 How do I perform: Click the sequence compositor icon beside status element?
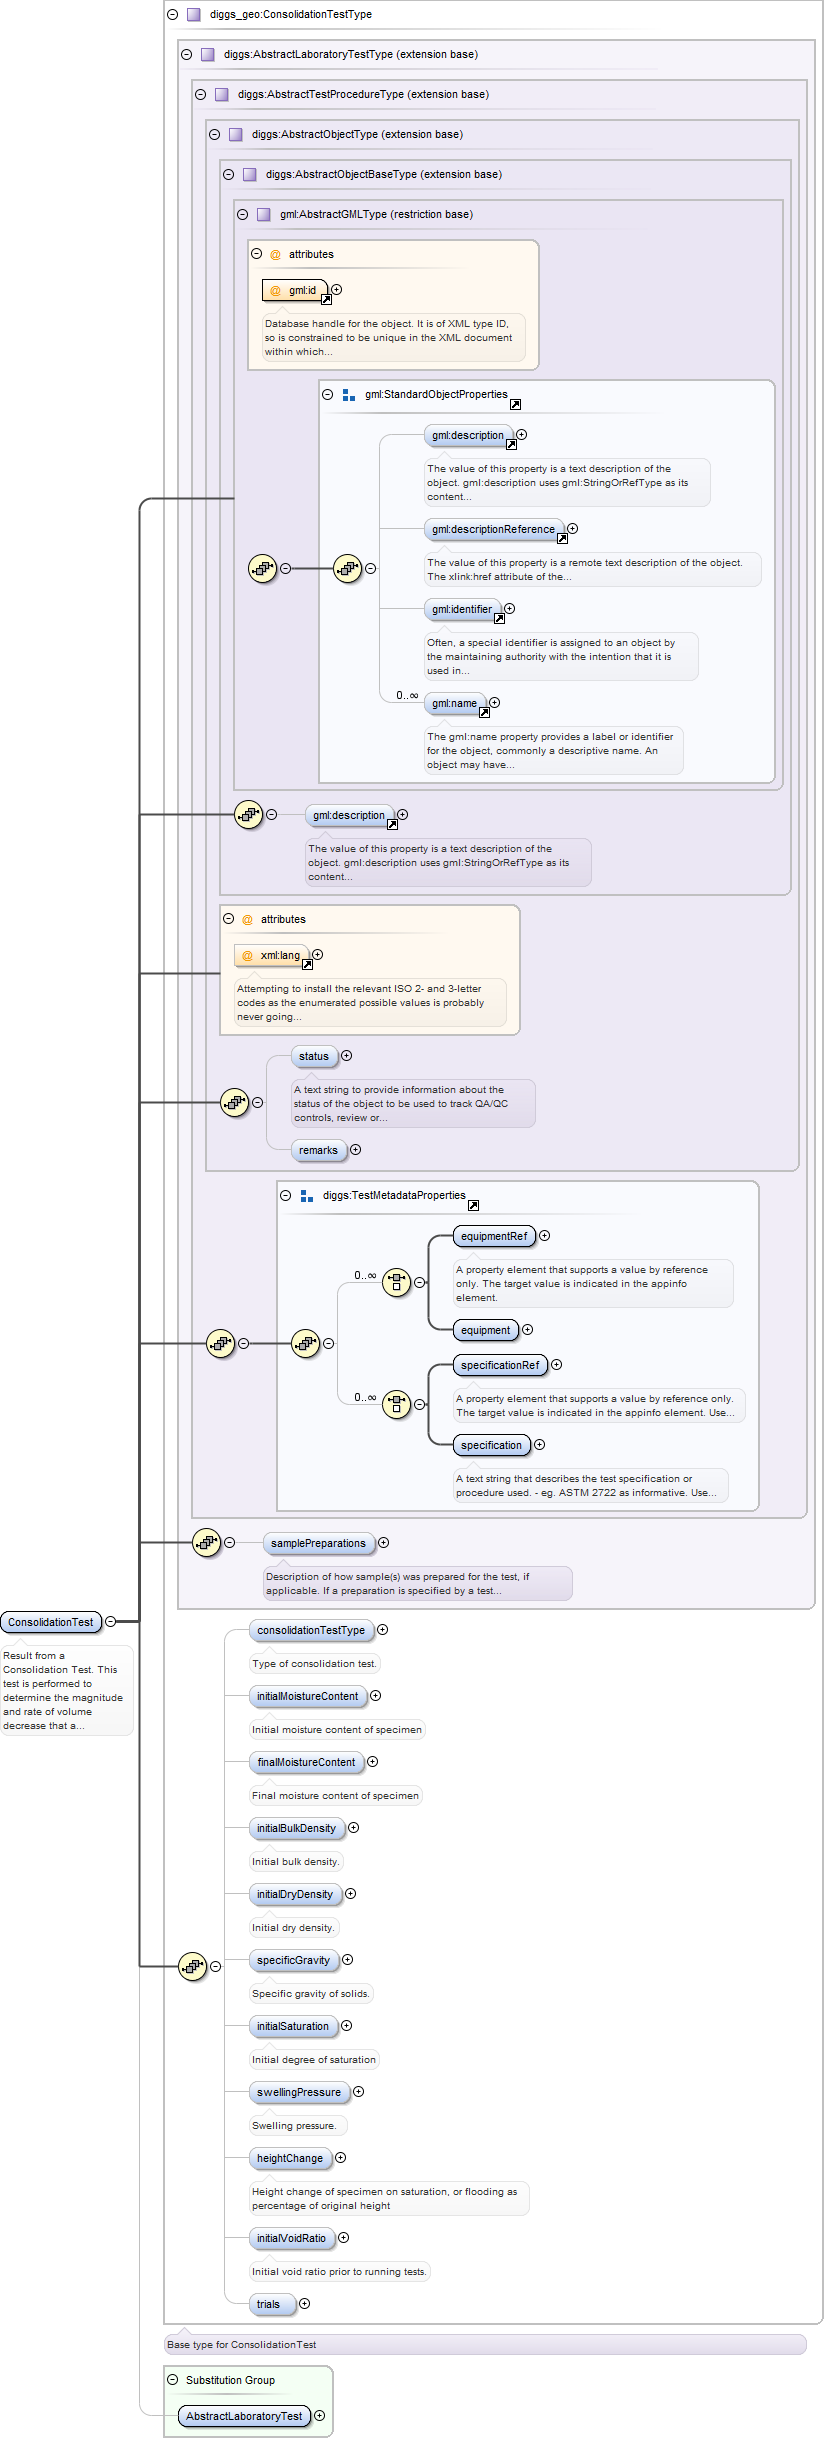click(234, 1103)
